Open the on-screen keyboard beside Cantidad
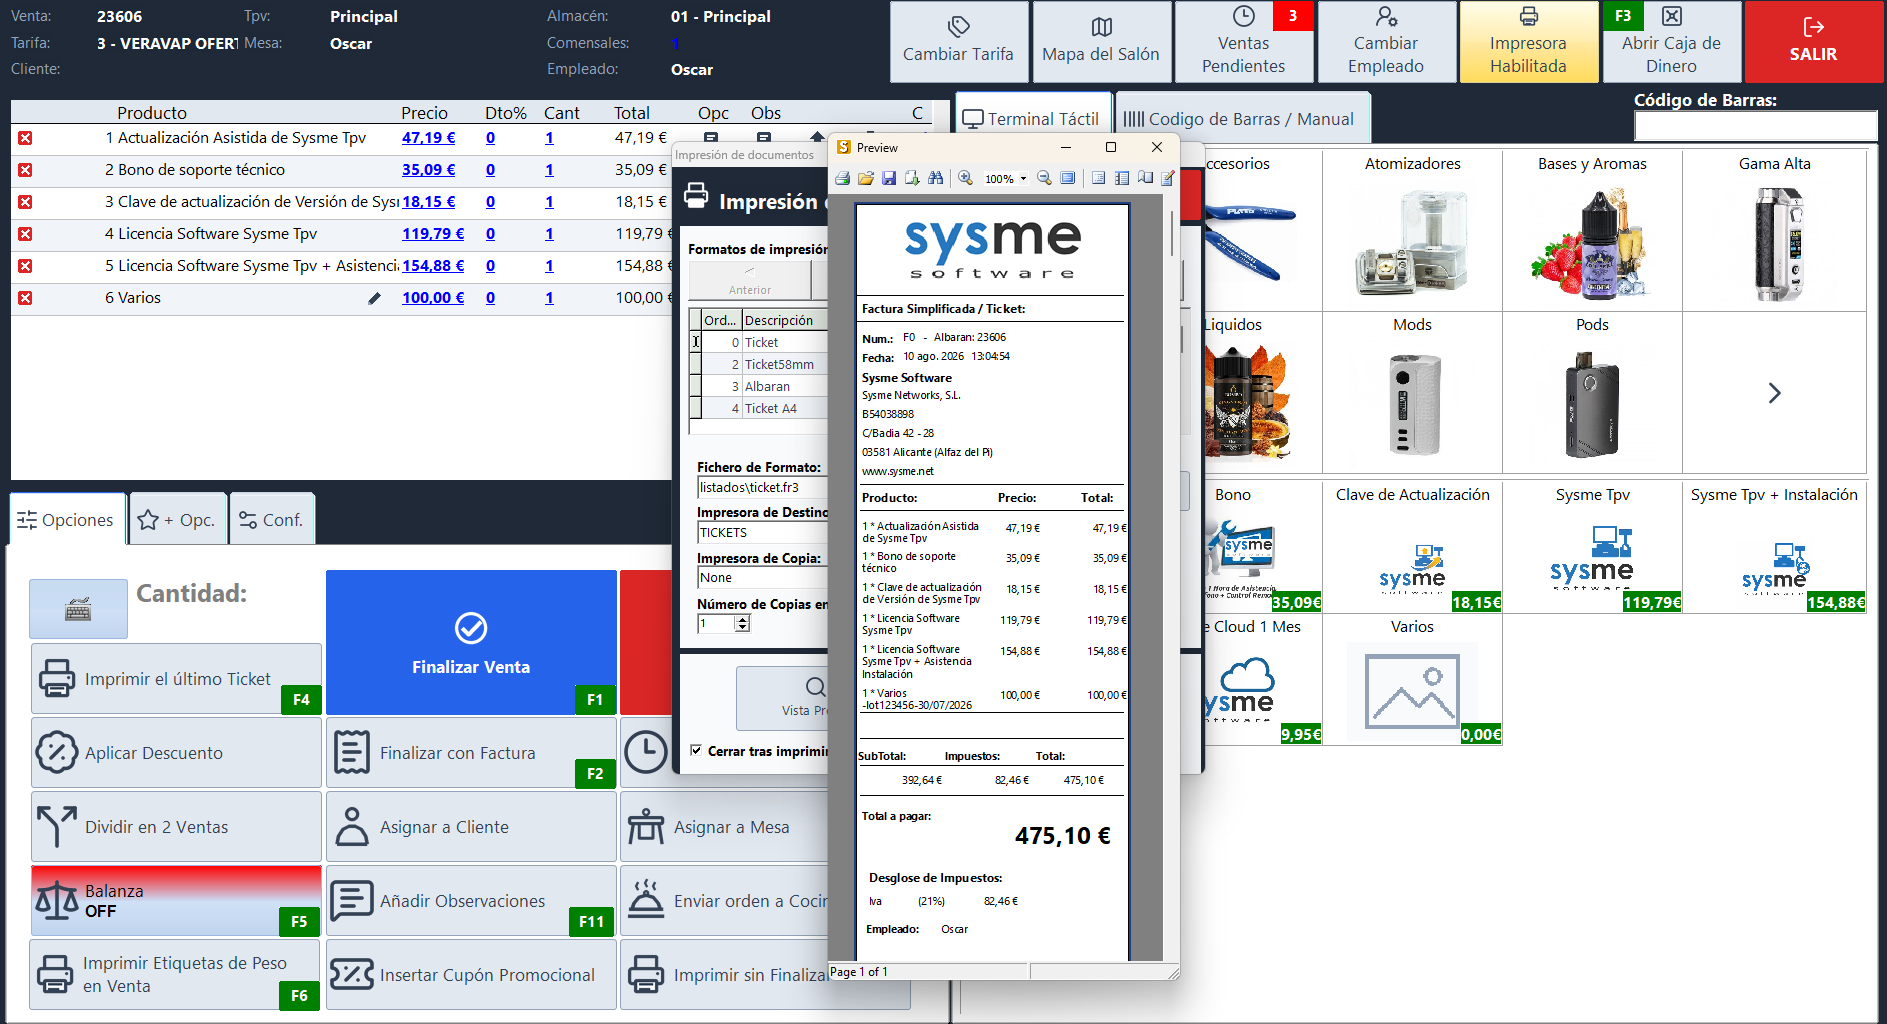Image resolution: width=1887 pixels, height=1024 pixels. tap(78, 608)
